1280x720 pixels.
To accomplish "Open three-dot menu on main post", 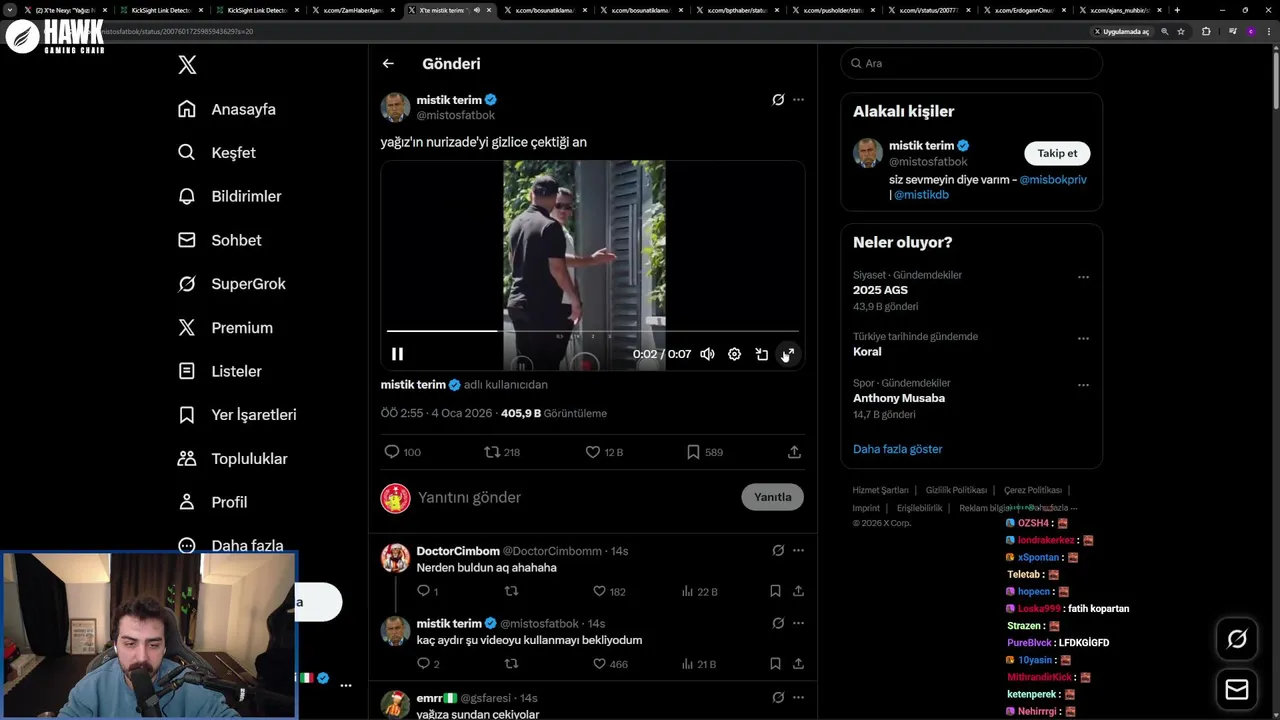I will click(798, 100).
